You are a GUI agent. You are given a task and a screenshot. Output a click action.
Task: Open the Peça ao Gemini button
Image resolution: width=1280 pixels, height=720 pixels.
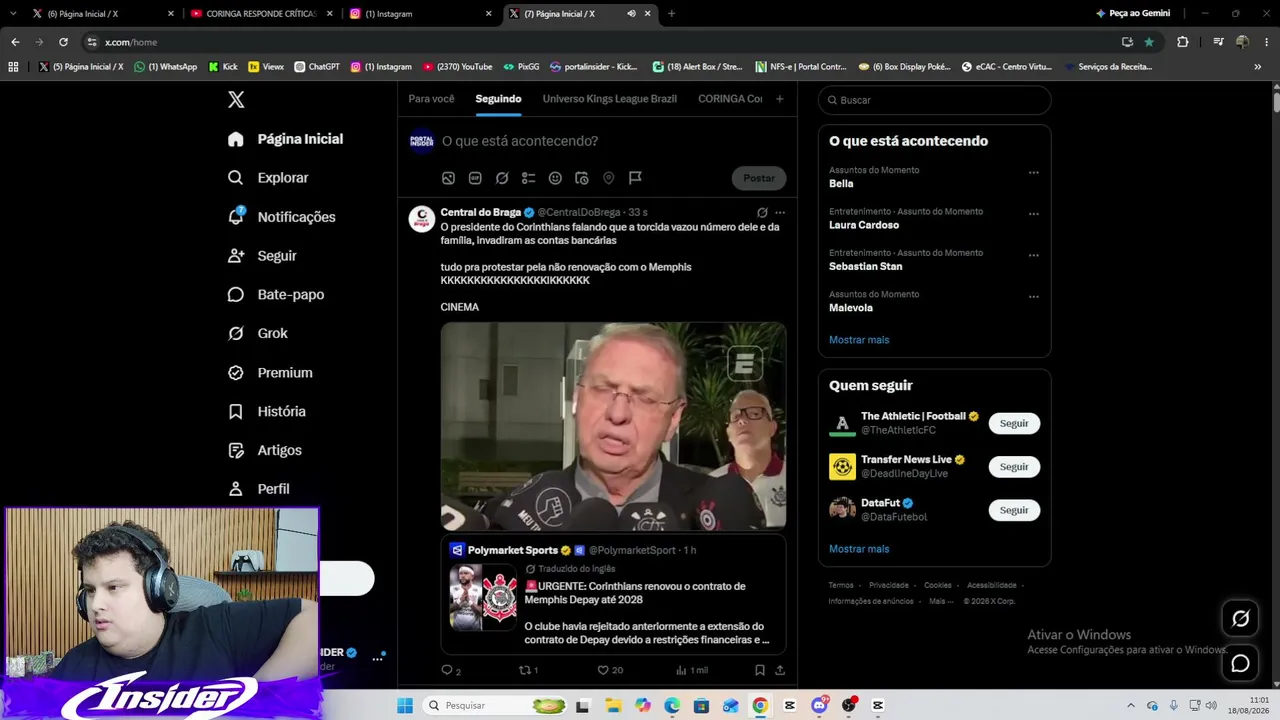[x=1133, y=14]
